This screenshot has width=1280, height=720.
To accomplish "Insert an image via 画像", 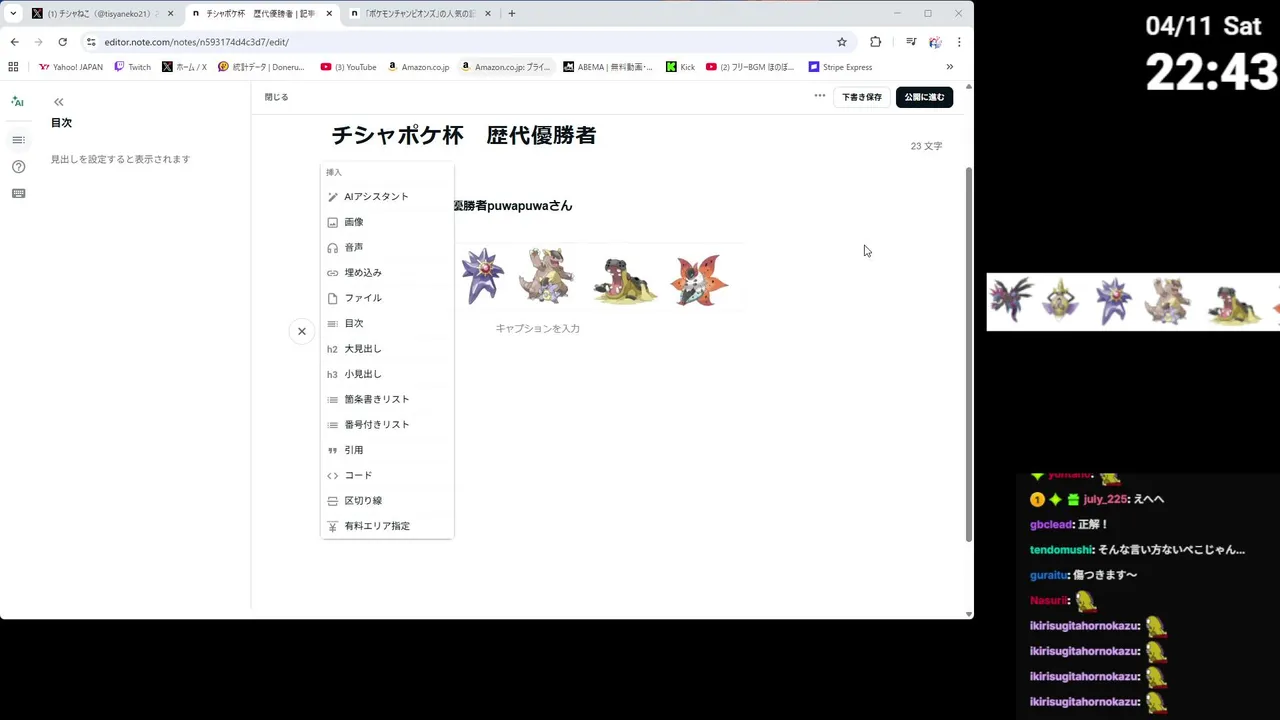I will tap(387, 222).
